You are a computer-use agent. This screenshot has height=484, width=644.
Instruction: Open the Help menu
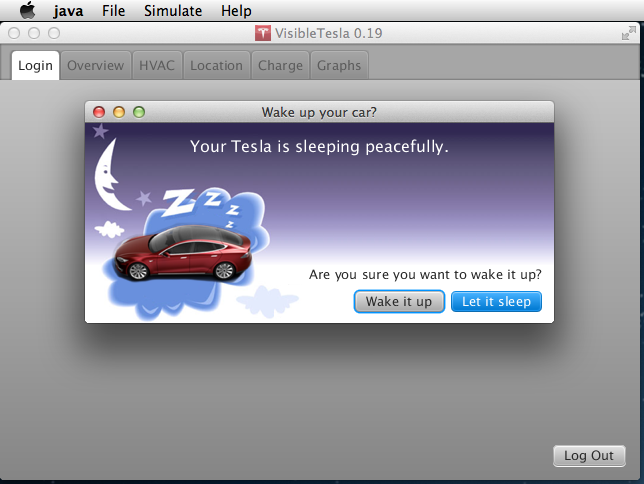[236, 11]
